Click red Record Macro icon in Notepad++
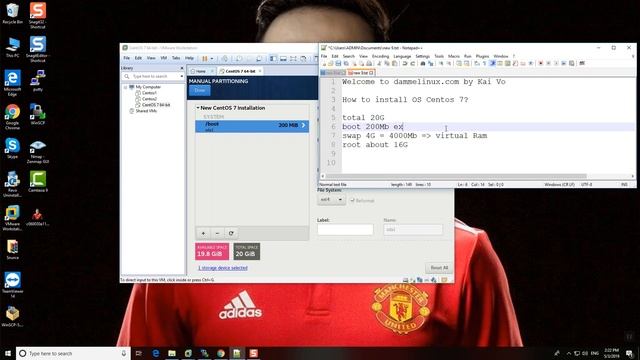This screenshot has height=360, width=640. (x=541, y=64)
